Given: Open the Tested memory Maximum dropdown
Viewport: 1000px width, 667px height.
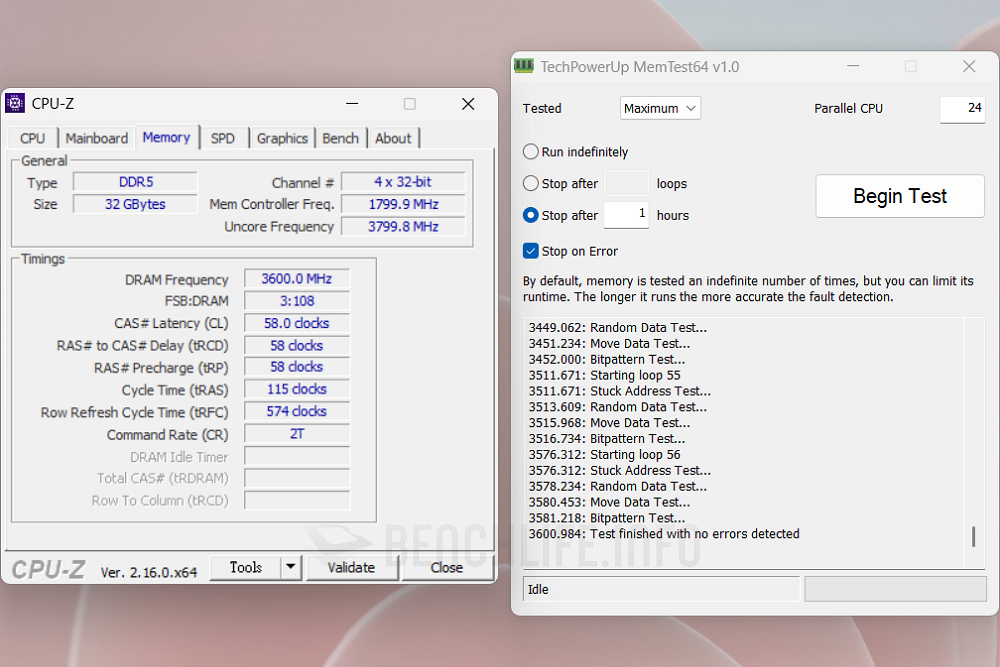Looking at the screenshot, I should click(x=660, y=108).
